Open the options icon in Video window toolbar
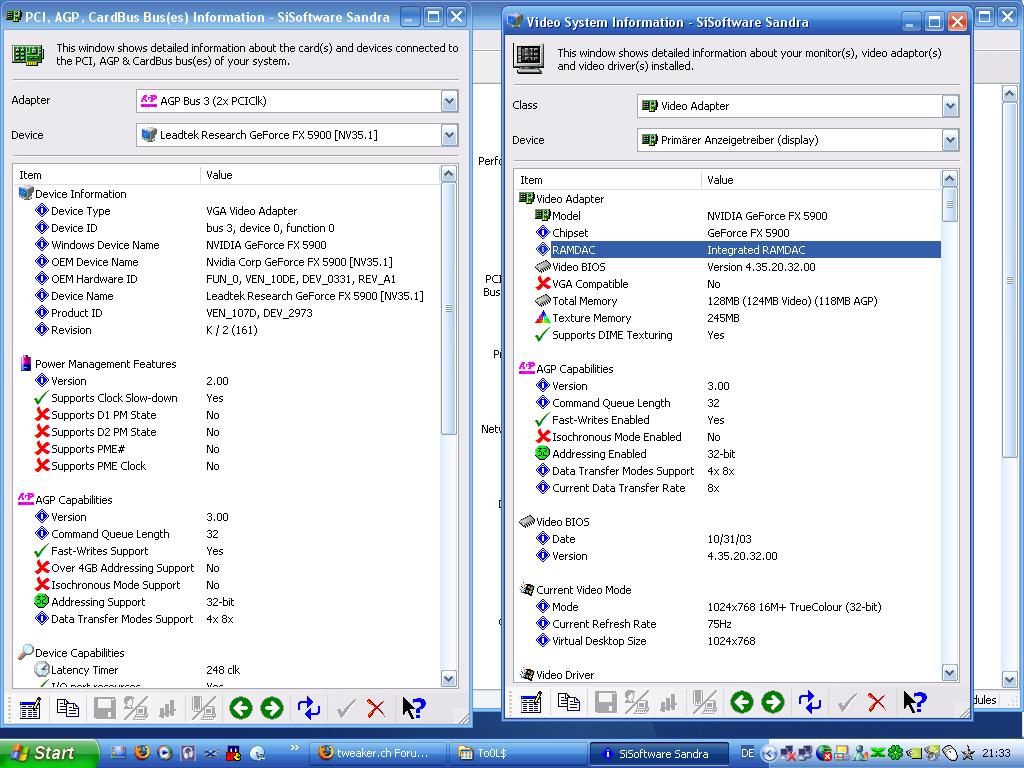The width and height of the screenshot is (1024, 768). coord(531,703)
